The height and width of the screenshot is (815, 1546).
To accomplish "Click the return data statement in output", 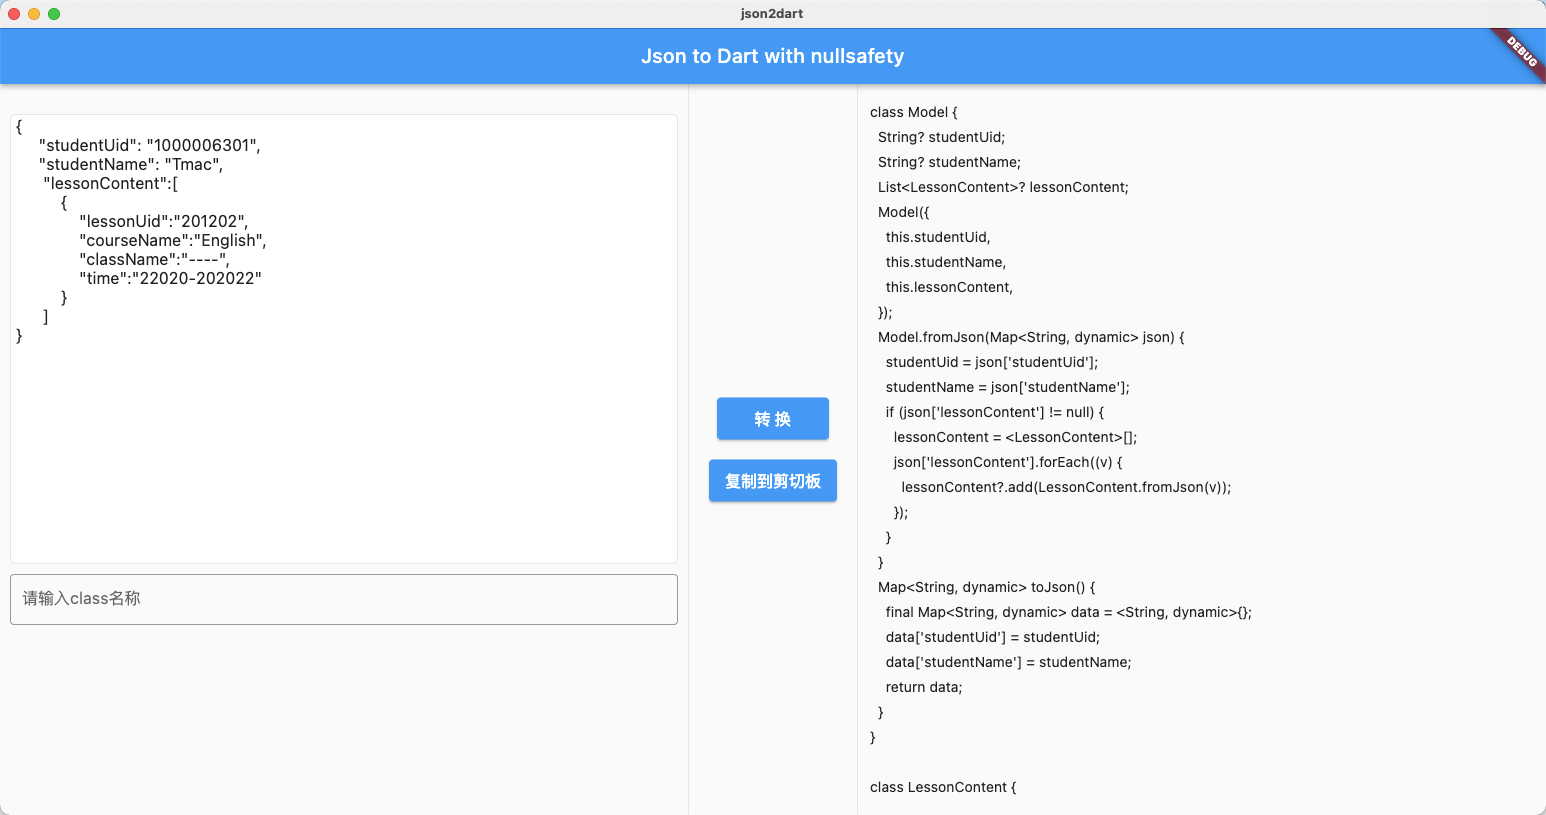I will (x=923, y=687).
